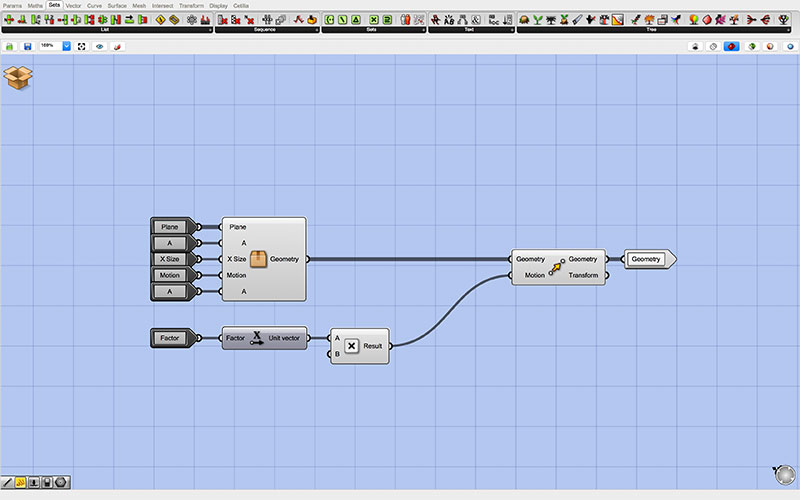Click the green Set Difference backslash icon
The image size is (800, 500).
(342, 20)
